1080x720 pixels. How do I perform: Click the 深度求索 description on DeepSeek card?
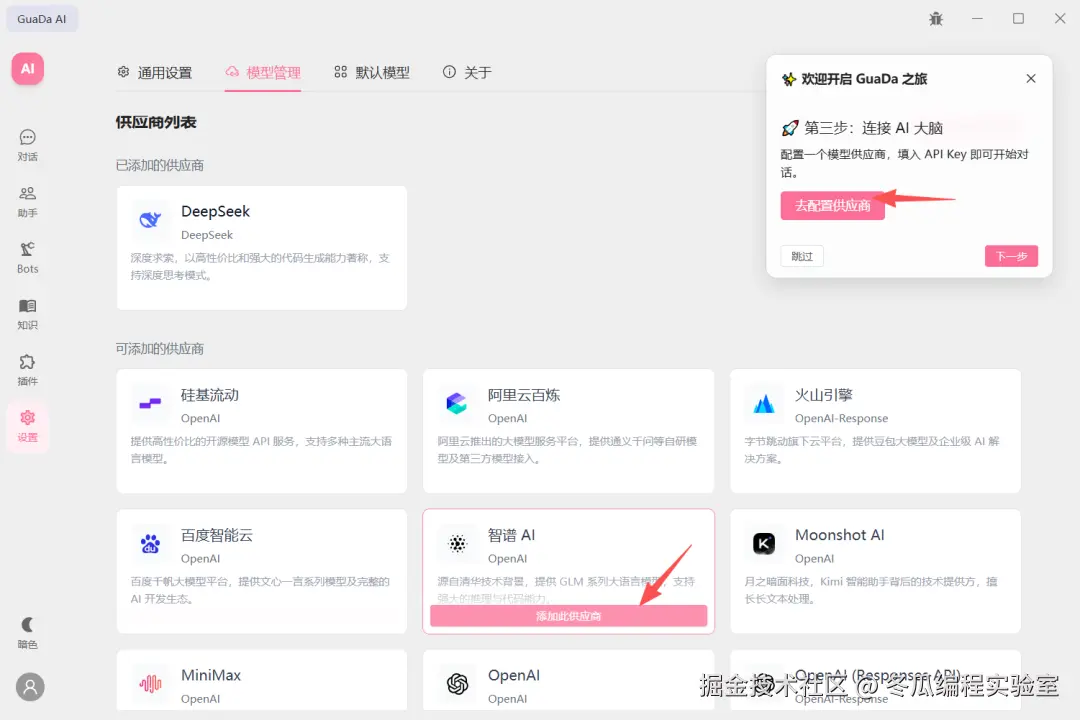pyautogui.click(x=260, y=267)
